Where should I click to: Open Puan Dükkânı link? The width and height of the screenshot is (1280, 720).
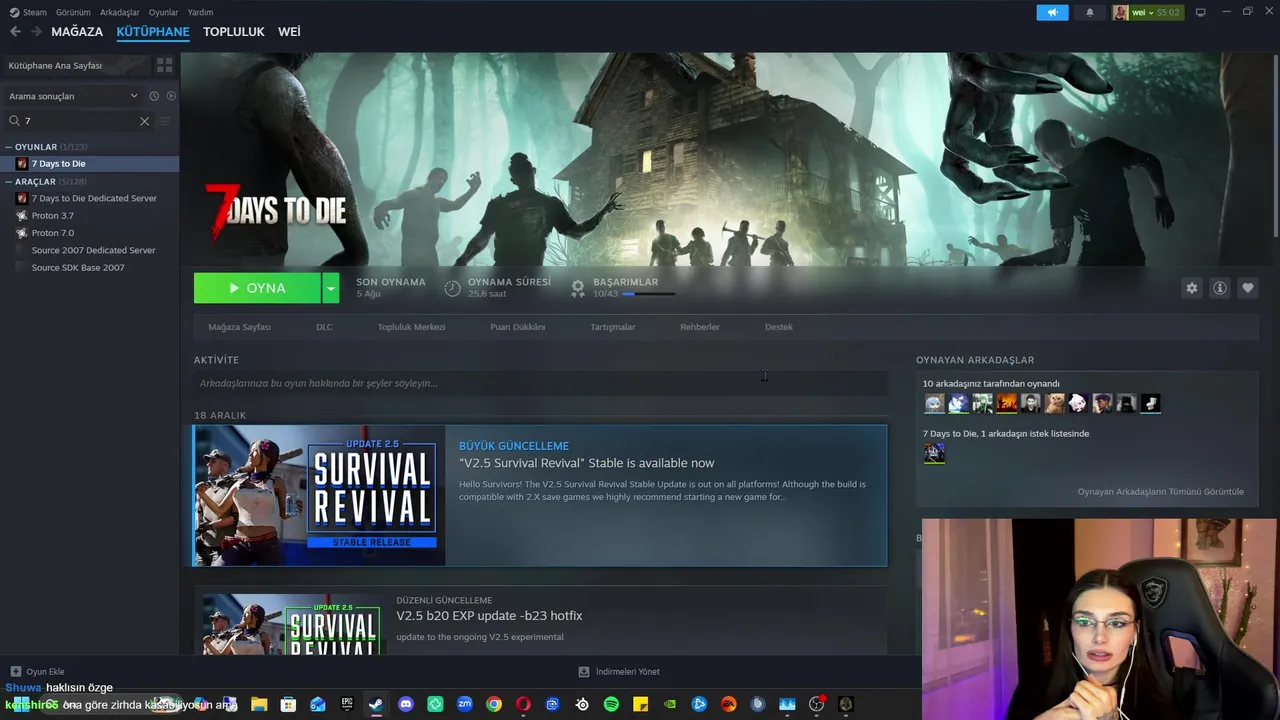(x=518, y=327)
